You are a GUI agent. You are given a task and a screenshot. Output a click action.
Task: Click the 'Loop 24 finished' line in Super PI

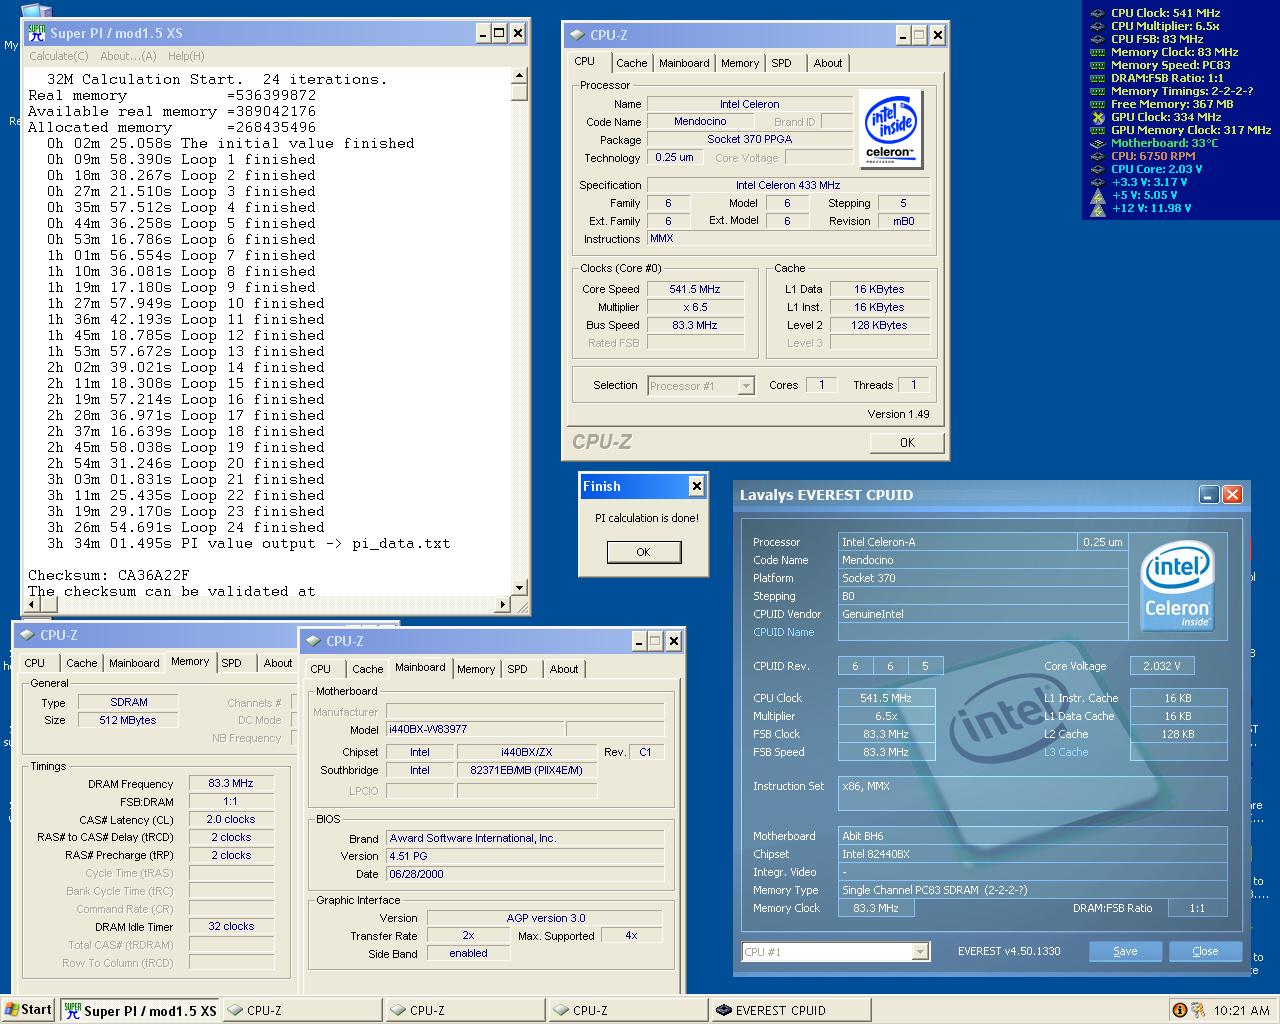(186, 528)
